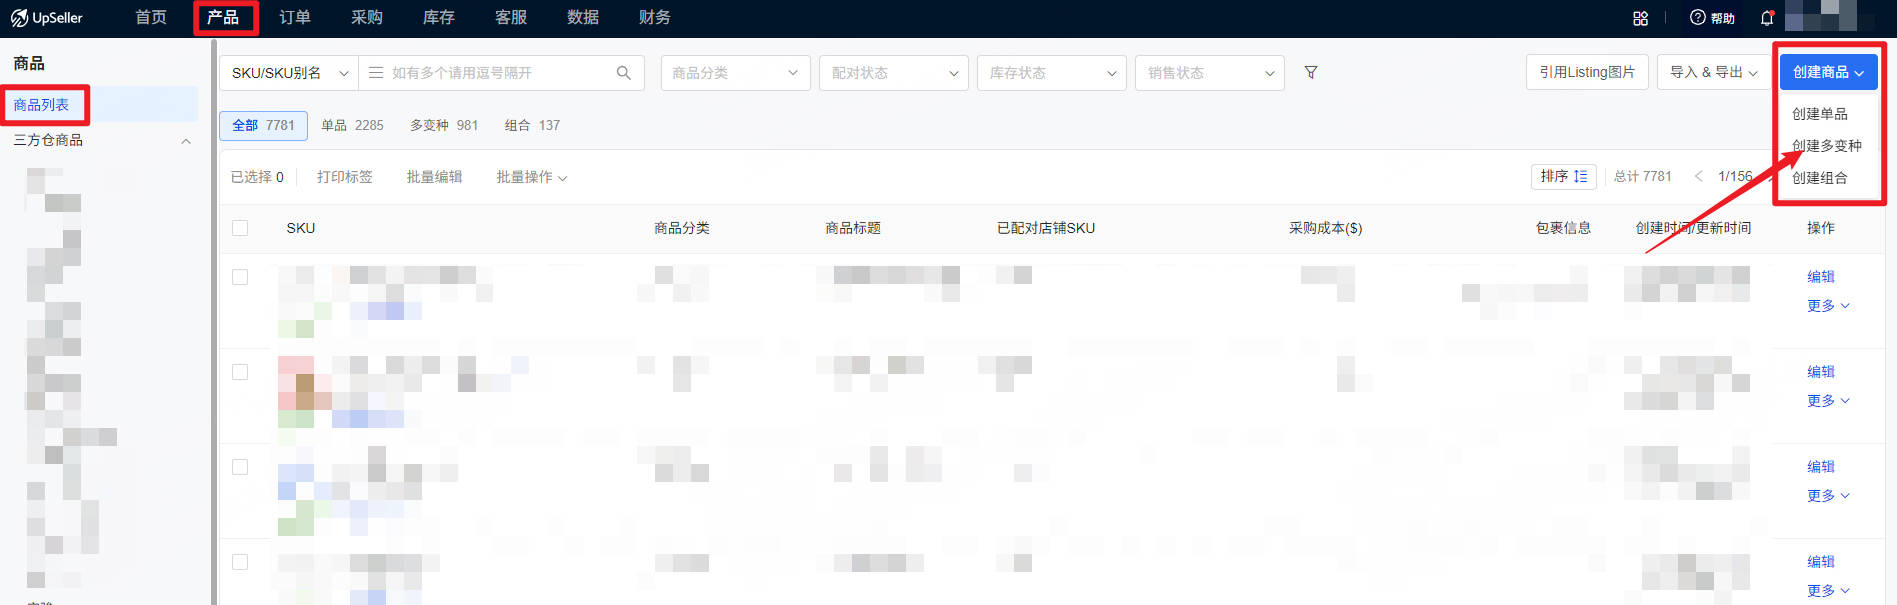Select the third product row checkbox
The width and height of the screenshot is (1897, 605).
pos(240,467)
